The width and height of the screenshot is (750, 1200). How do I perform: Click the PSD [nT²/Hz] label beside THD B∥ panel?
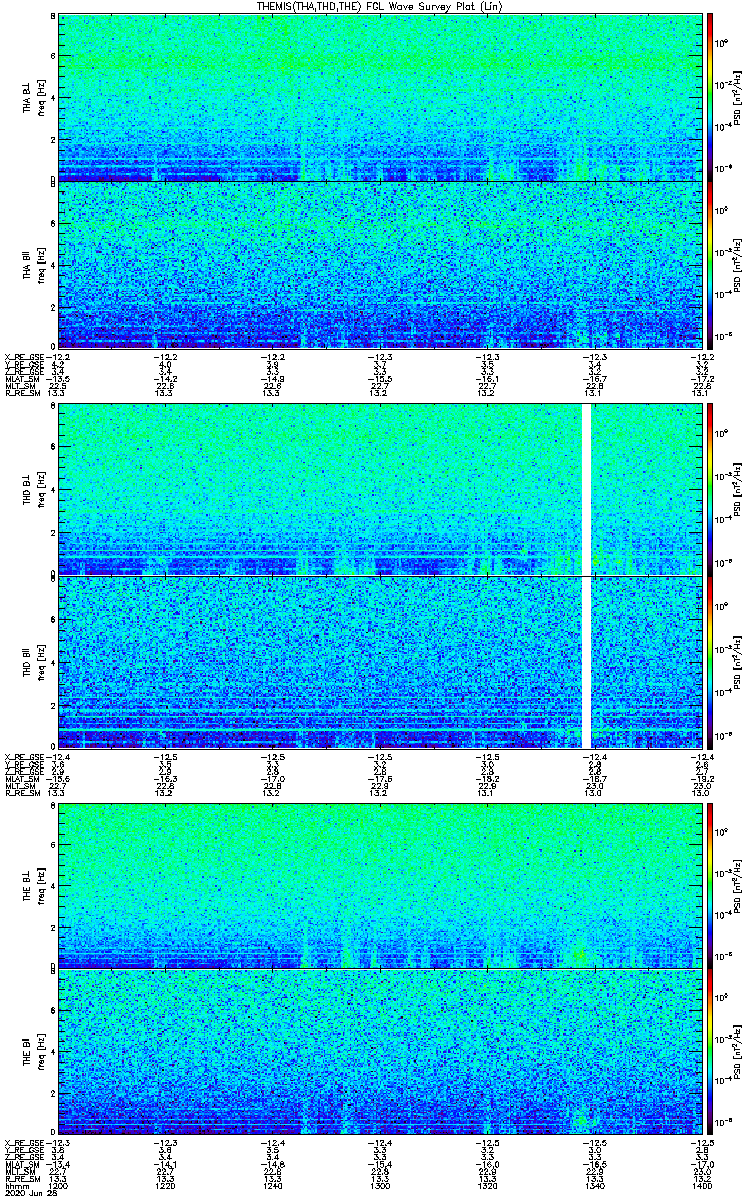pyautogui.click(x=738, y=662)
